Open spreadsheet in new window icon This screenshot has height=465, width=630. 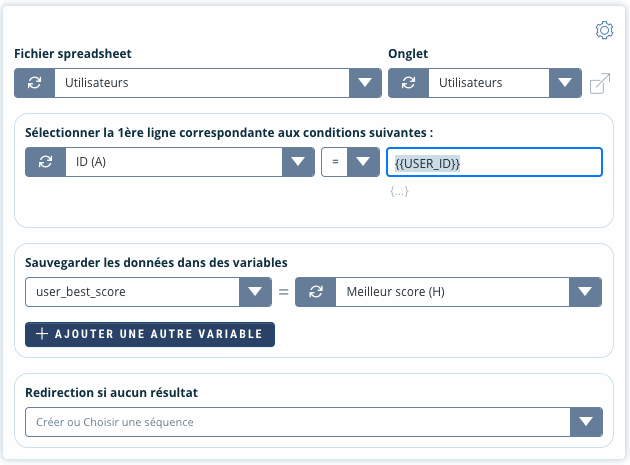(x=600, y=84)
